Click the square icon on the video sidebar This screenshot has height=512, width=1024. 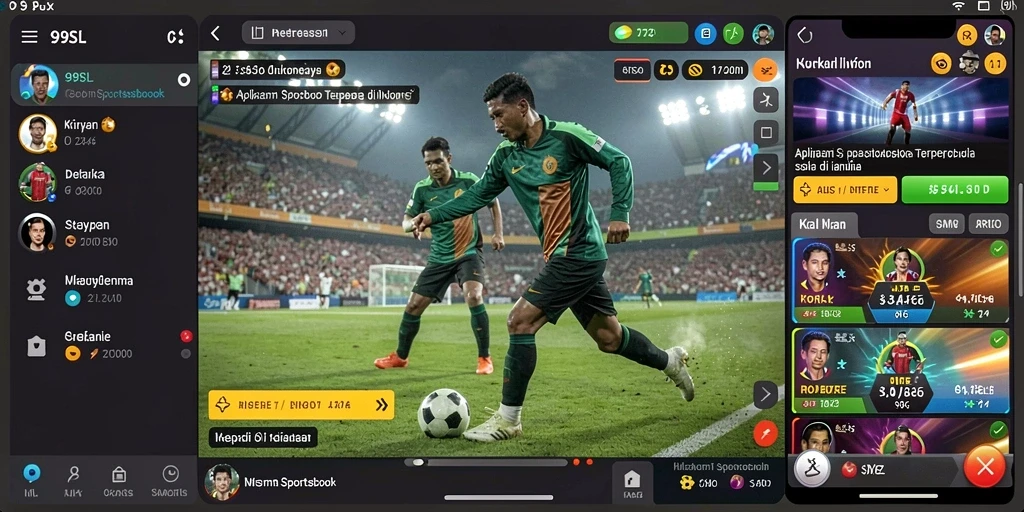(x=766, y=133)
